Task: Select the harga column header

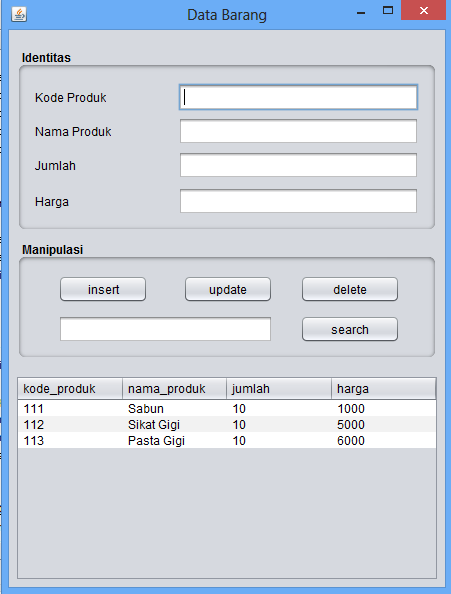Action: coord(384,389)
